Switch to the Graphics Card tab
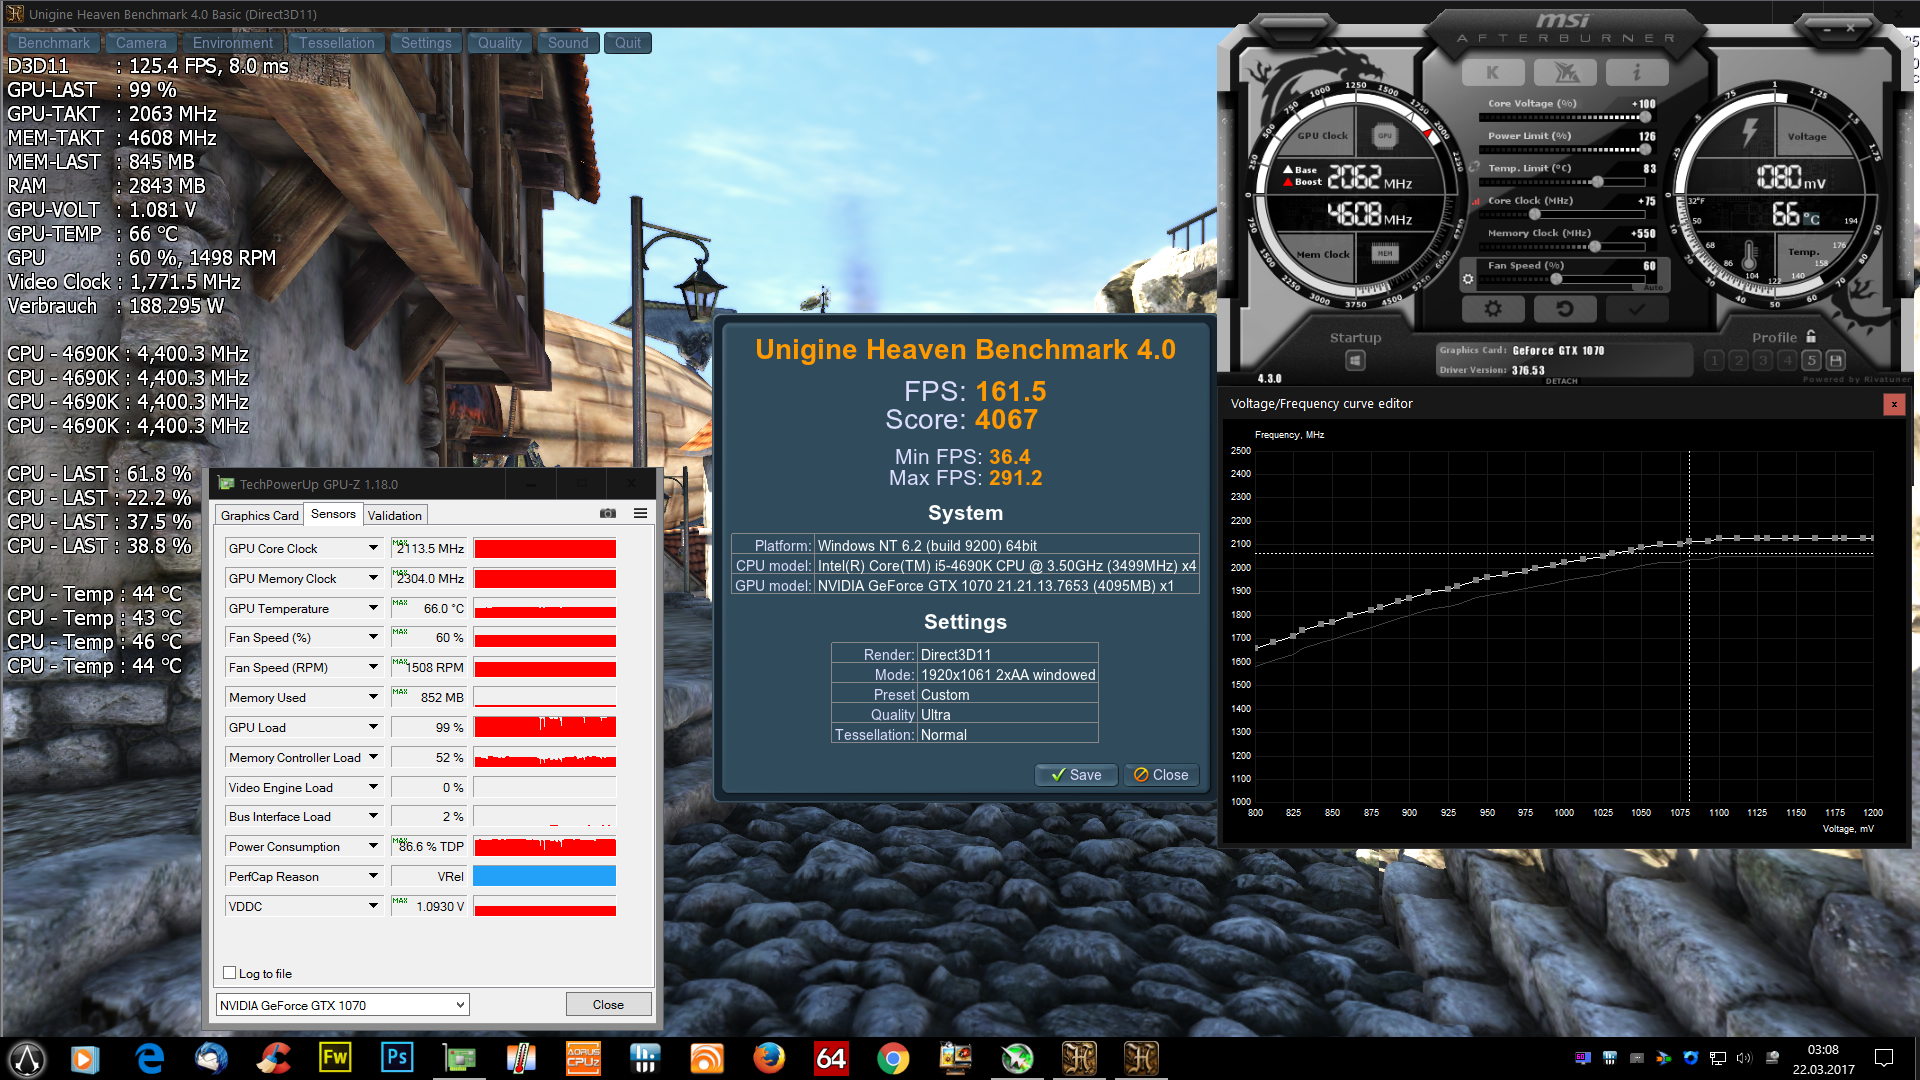 point(259,515)
